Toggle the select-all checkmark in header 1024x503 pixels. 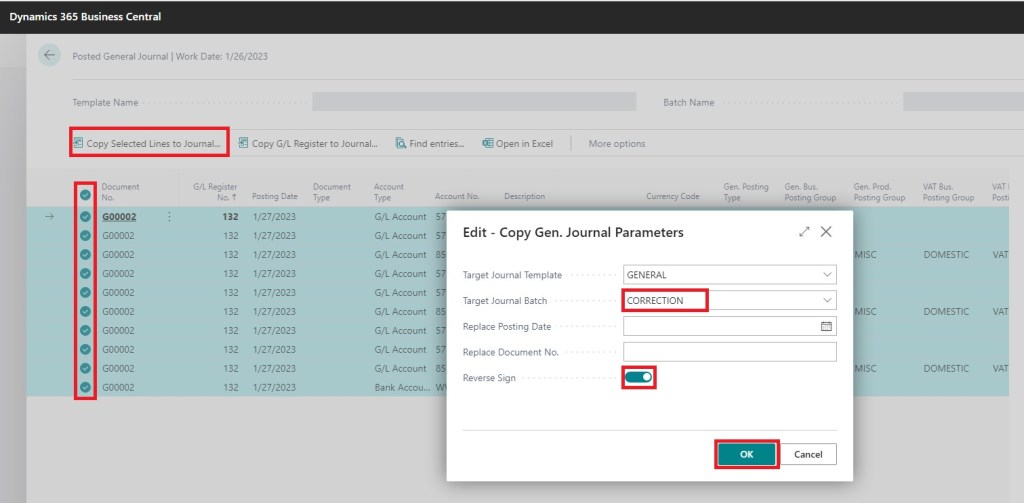click(85, 195)
